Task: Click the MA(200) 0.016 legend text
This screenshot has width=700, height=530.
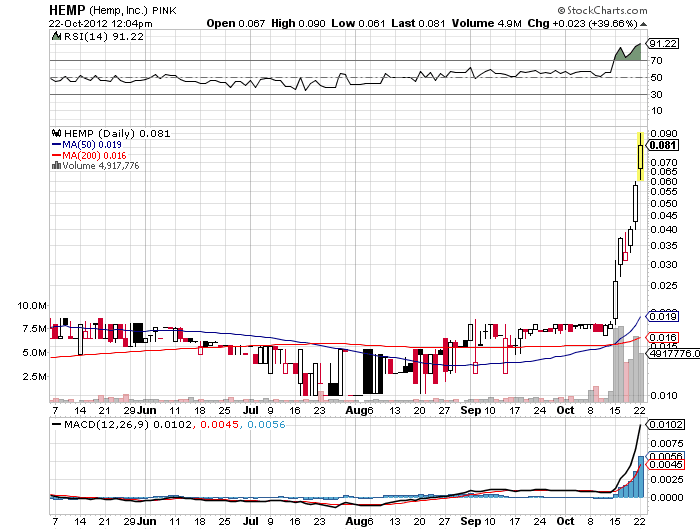Action: pos(94,155)
